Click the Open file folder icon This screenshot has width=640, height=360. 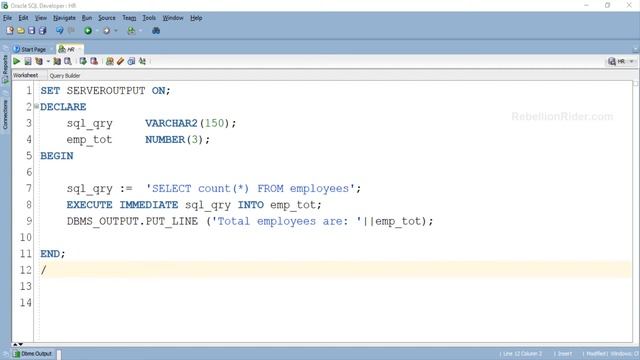[x=21, y=31]
